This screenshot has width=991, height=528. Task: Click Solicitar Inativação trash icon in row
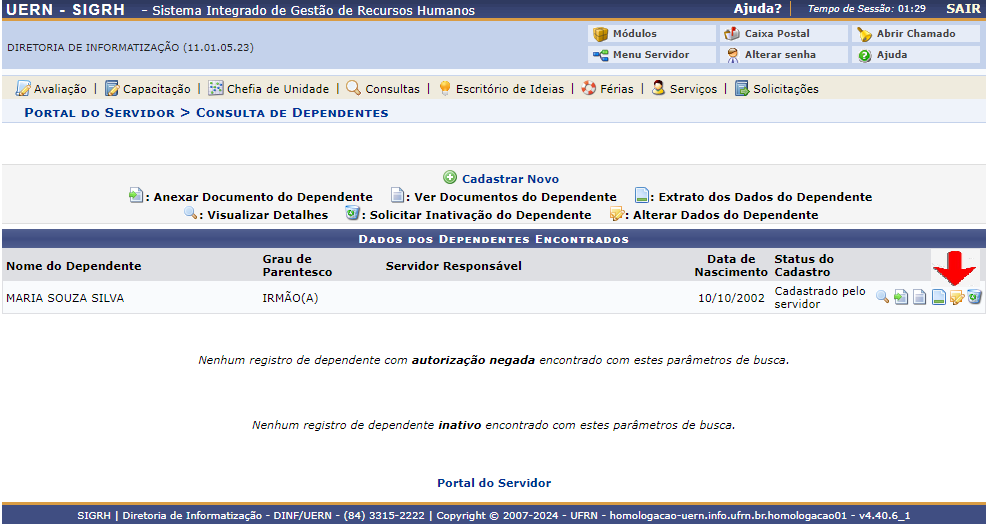(974, 297)
